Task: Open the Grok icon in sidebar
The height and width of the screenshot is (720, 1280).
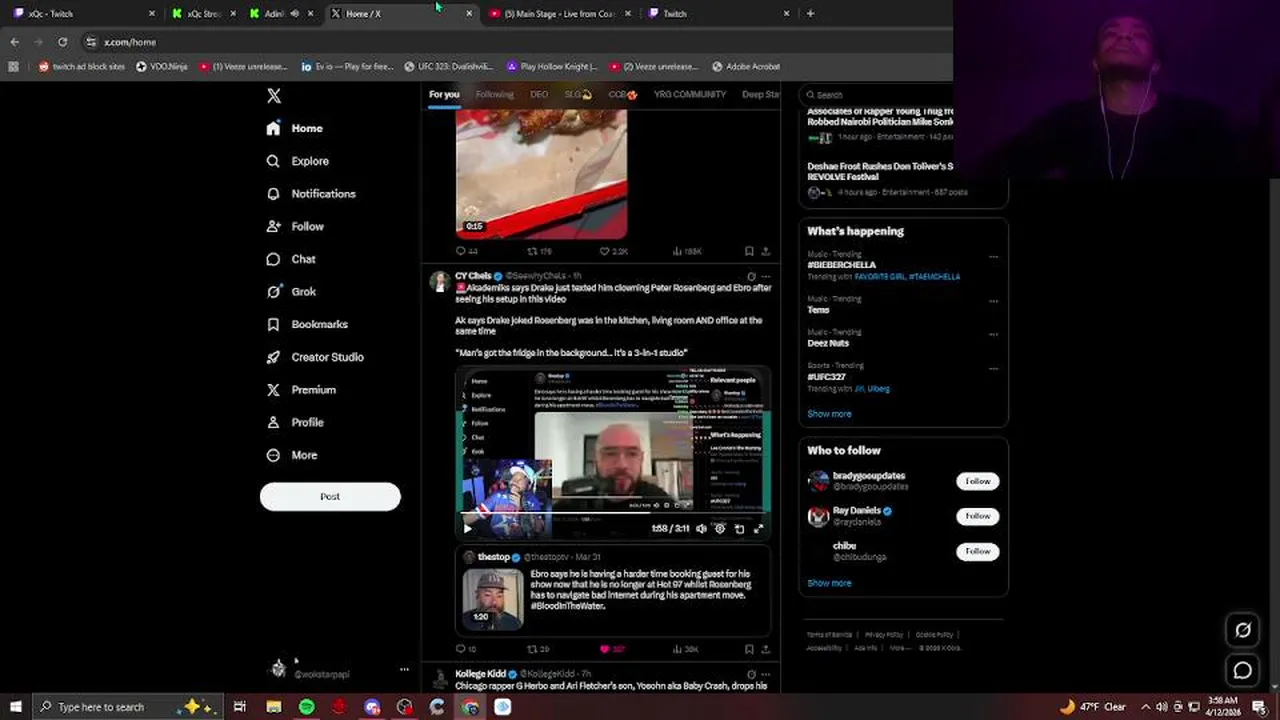Action: (273, 292)
